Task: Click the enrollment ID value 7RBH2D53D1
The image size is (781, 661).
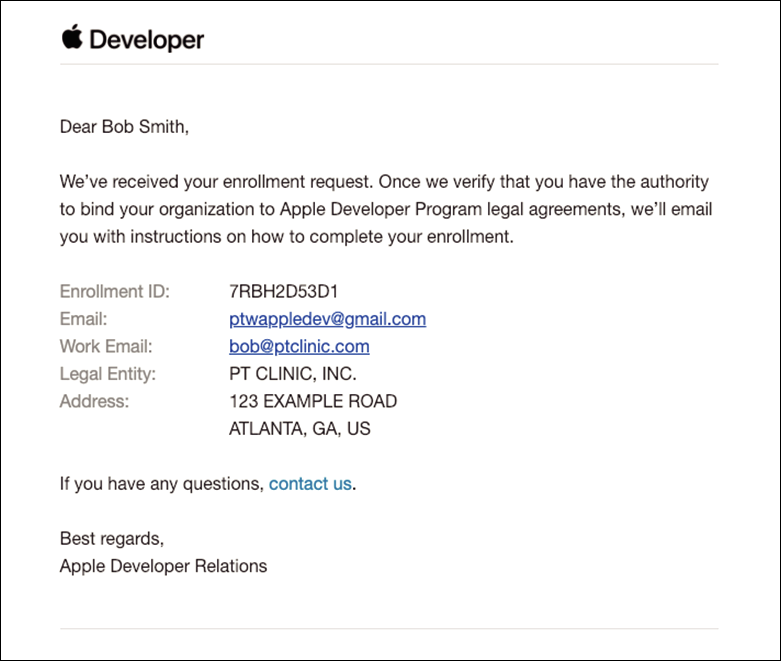Action: click(284, 292)
